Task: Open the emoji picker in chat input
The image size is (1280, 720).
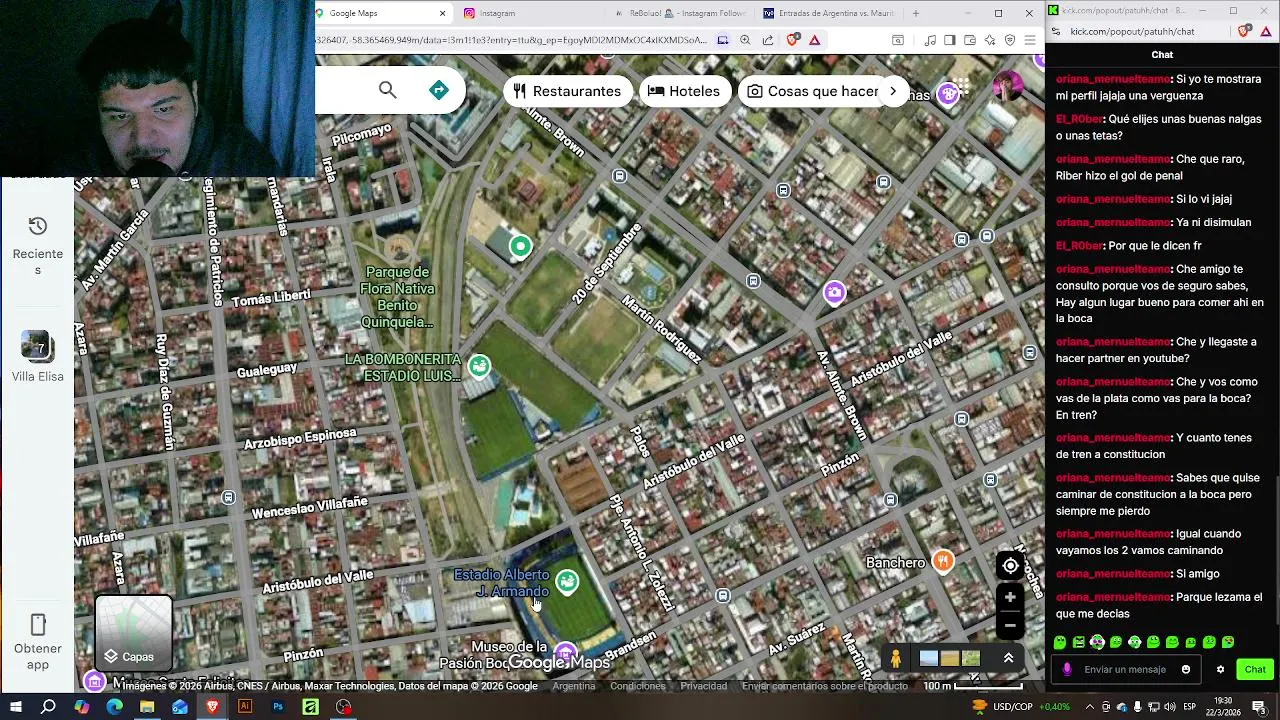Action: click(1186, 669)
